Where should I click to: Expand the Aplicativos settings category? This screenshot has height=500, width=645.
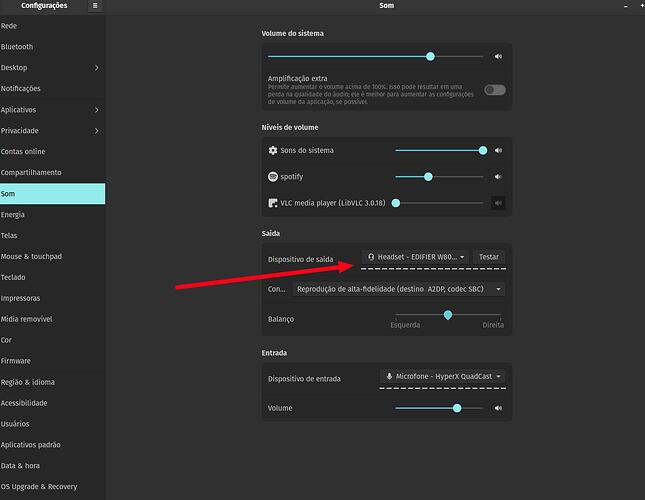click(x=53, y=110)
